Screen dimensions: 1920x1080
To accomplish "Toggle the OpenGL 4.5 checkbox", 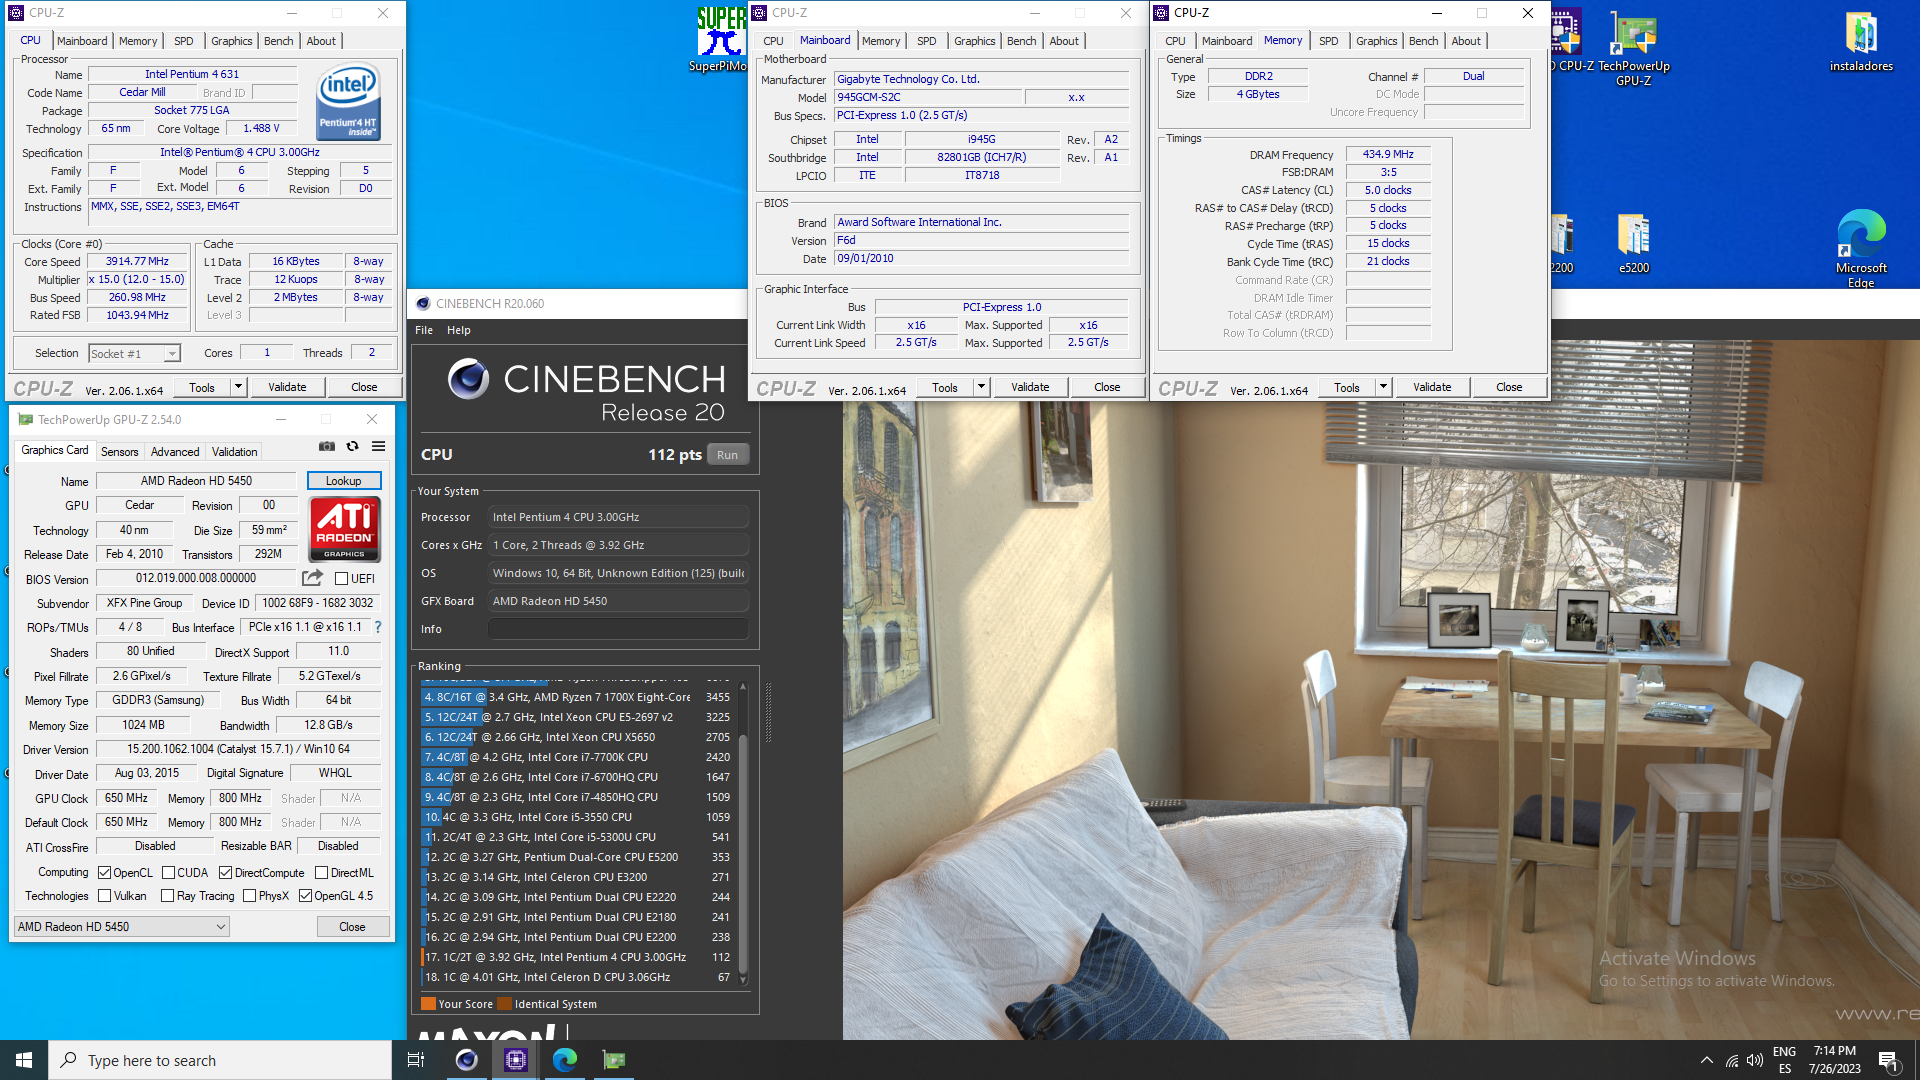I will click(x=305, y=896).
